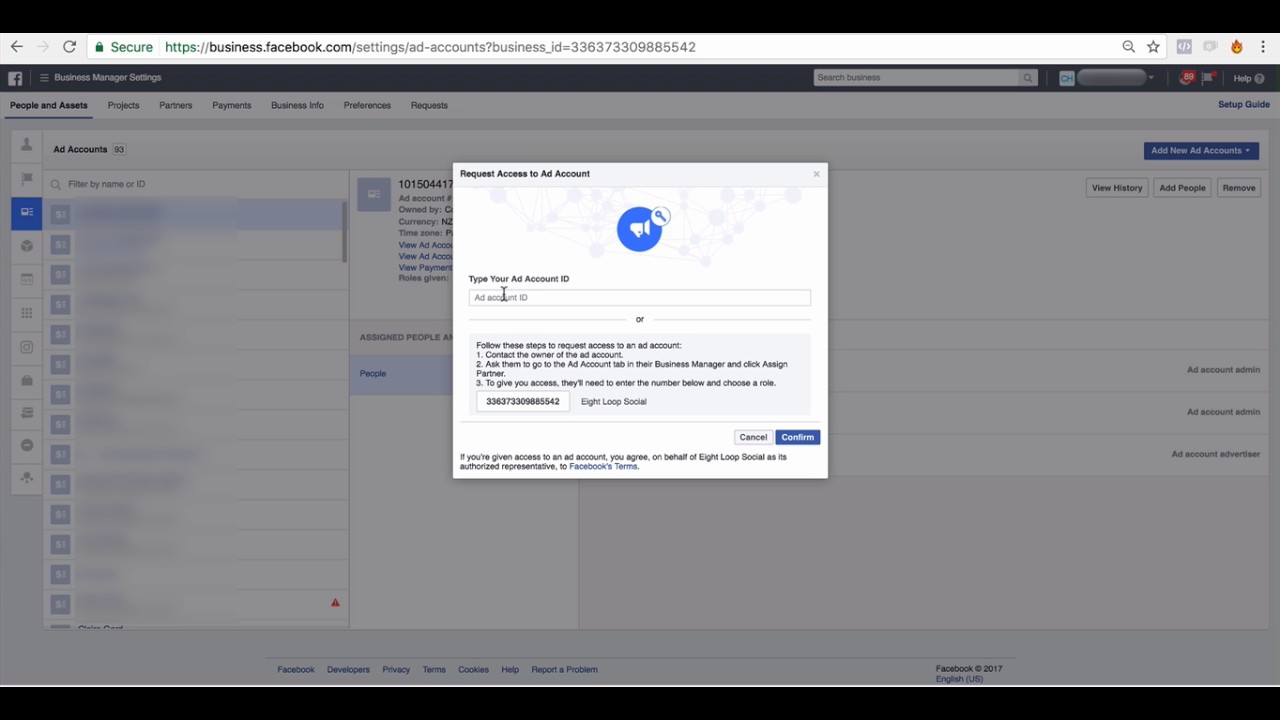This screenshot has width=1280, height=720.
Task: Open the Requests tab
Action: click(x=429, y=105)
